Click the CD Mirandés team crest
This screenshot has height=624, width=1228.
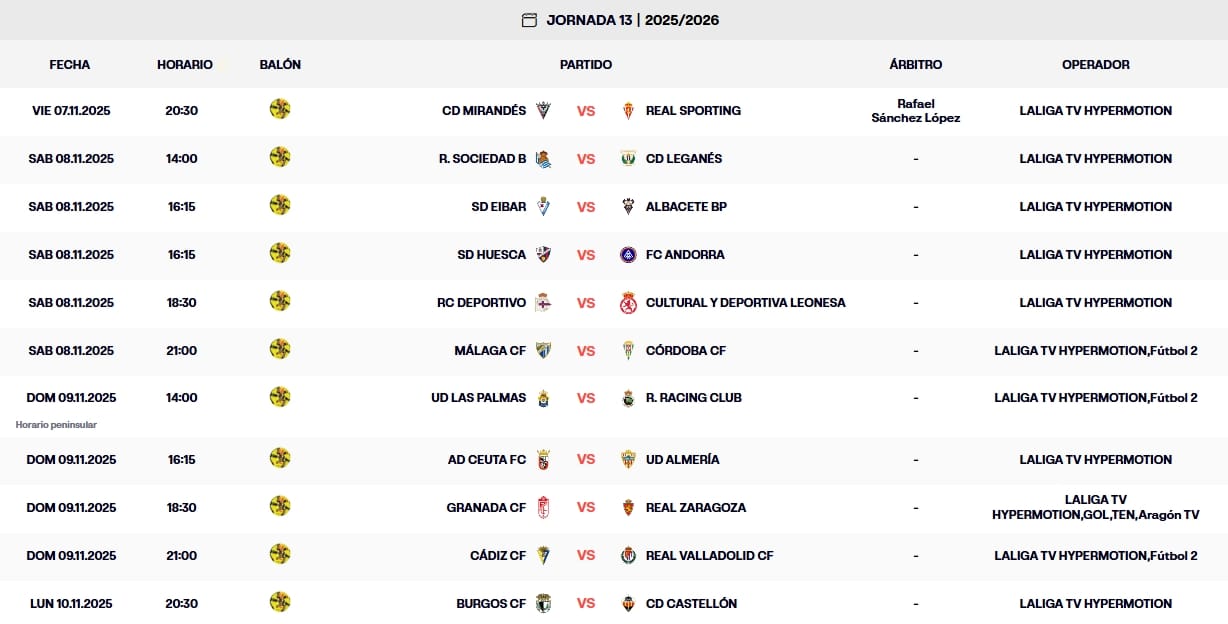[x=543, y=111]
